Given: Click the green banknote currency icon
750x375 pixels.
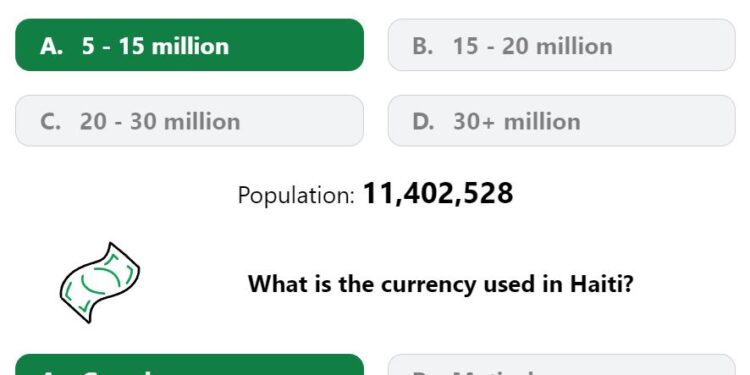Looking at the screenshot, I should pyautogui.click(x=100, y=283).
